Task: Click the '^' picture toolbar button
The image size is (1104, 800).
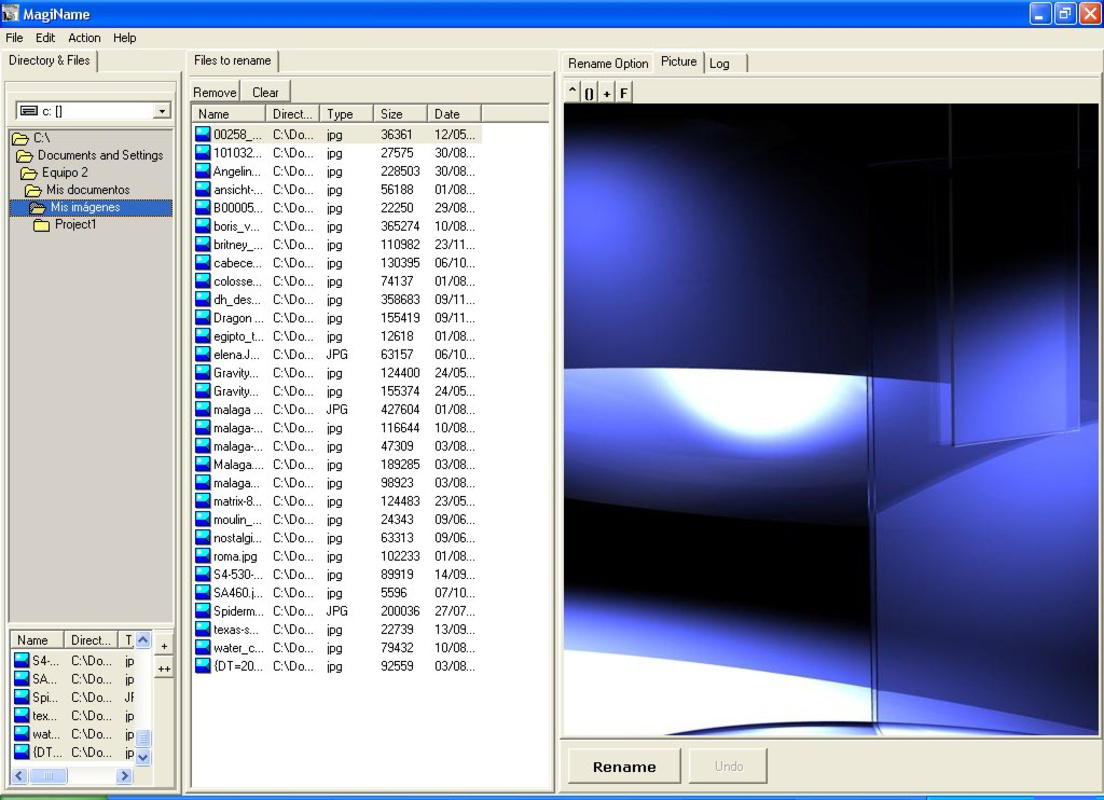Action: point(572,92)
